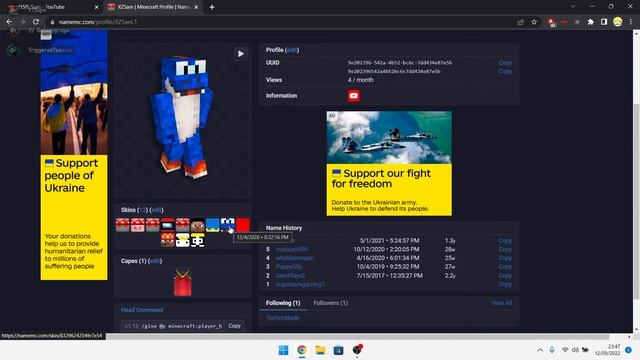The width and height of the screenshot is (640, 360).
Task: Open name history entry 5 link
Action: click(x=292, y=249)
